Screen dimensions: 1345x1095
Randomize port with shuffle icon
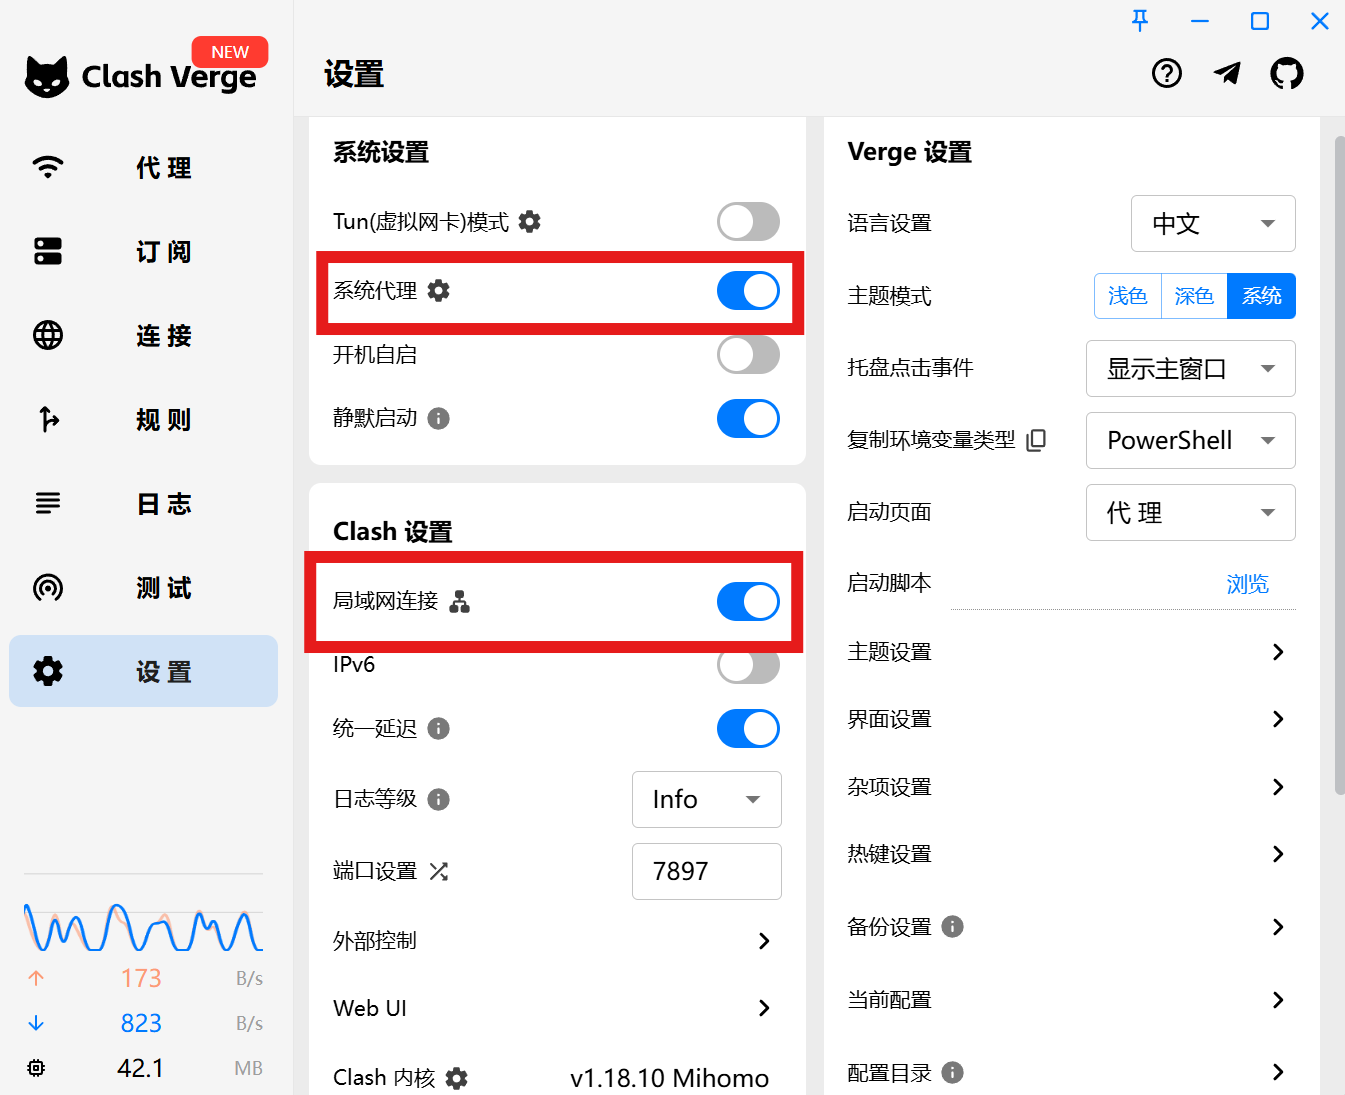438,871
